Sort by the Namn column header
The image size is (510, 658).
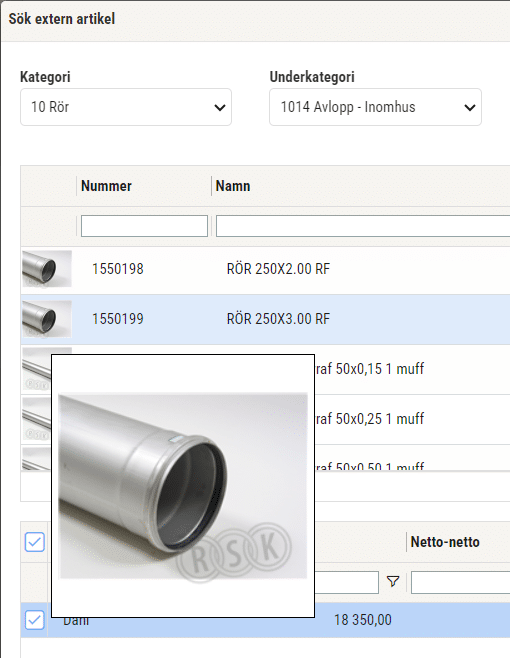(x=233, y=186)
